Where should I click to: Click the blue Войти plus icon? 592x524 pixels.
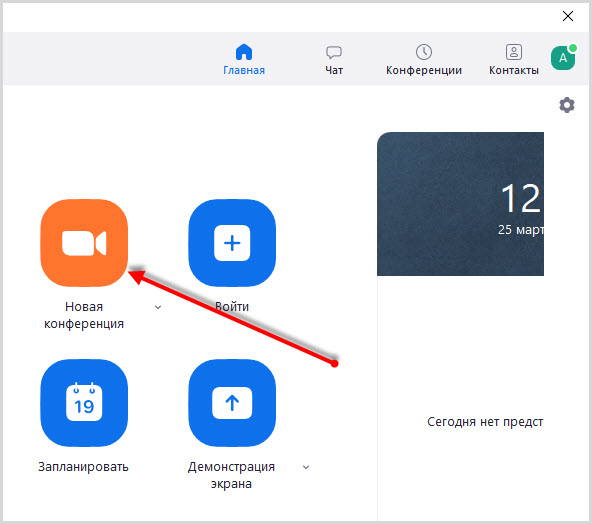tap(232, 243)
